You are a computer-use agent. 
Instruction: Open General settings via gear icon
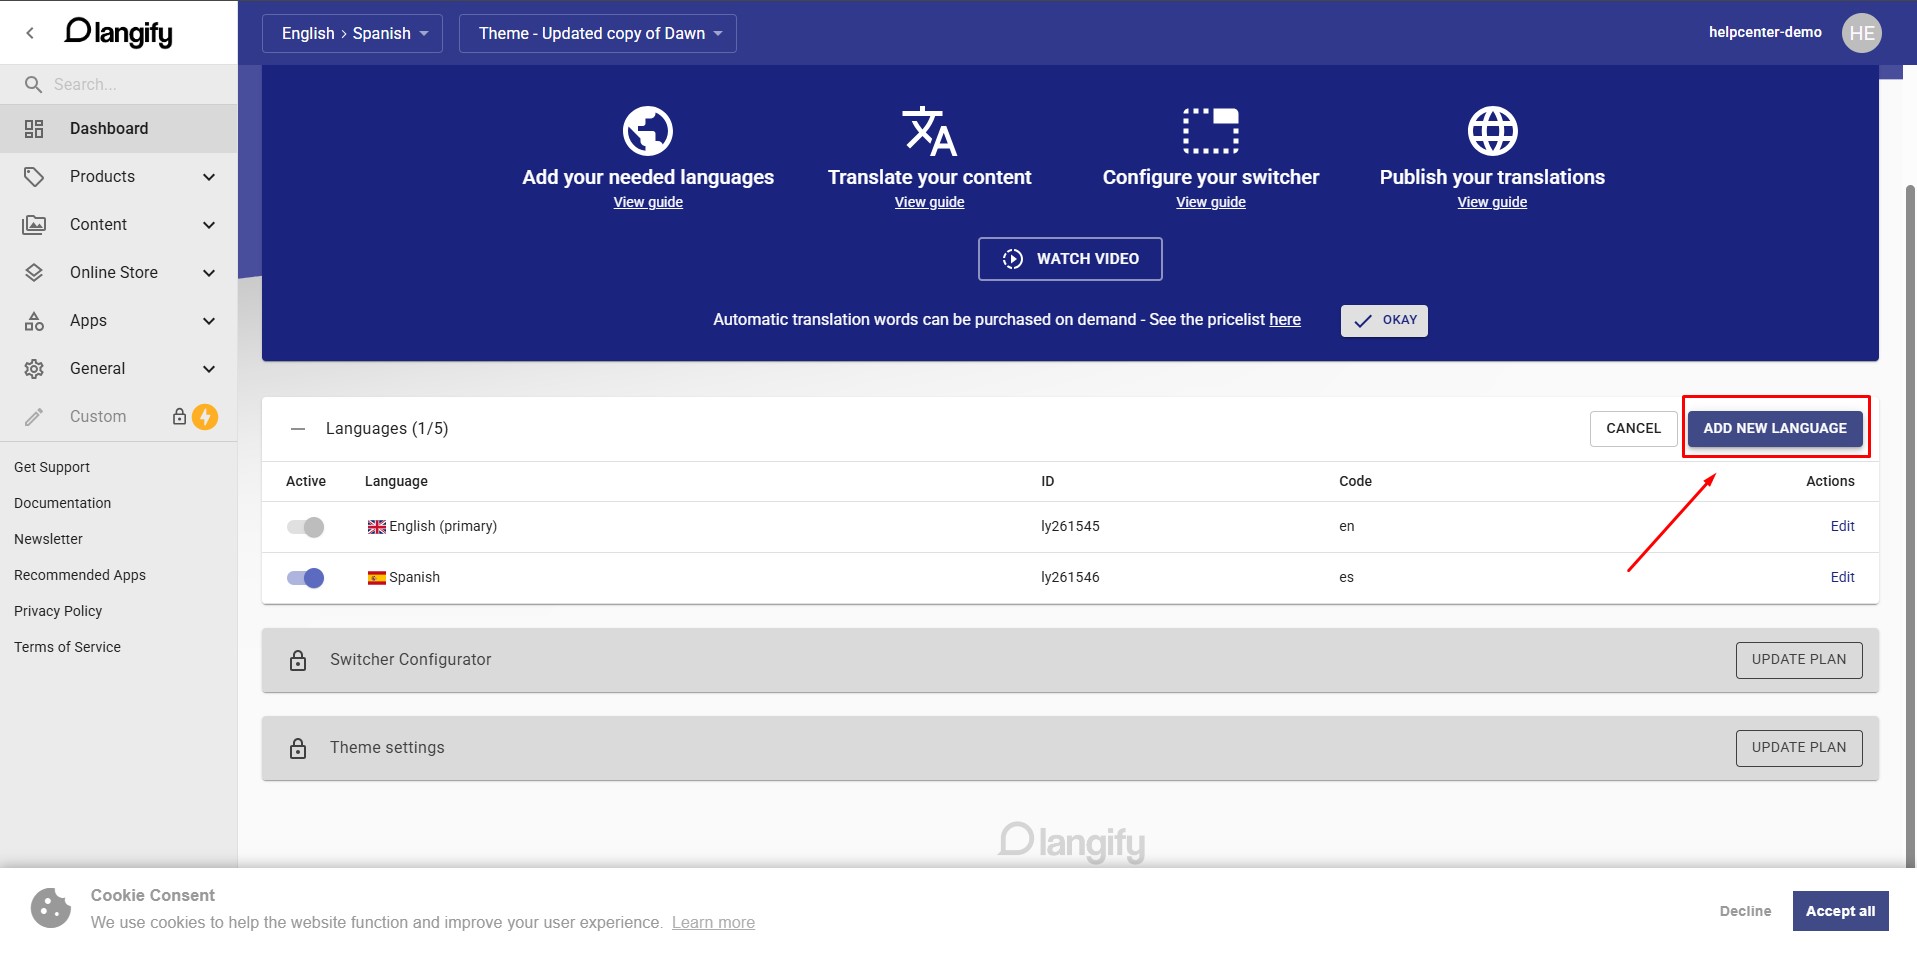(35, 368)
